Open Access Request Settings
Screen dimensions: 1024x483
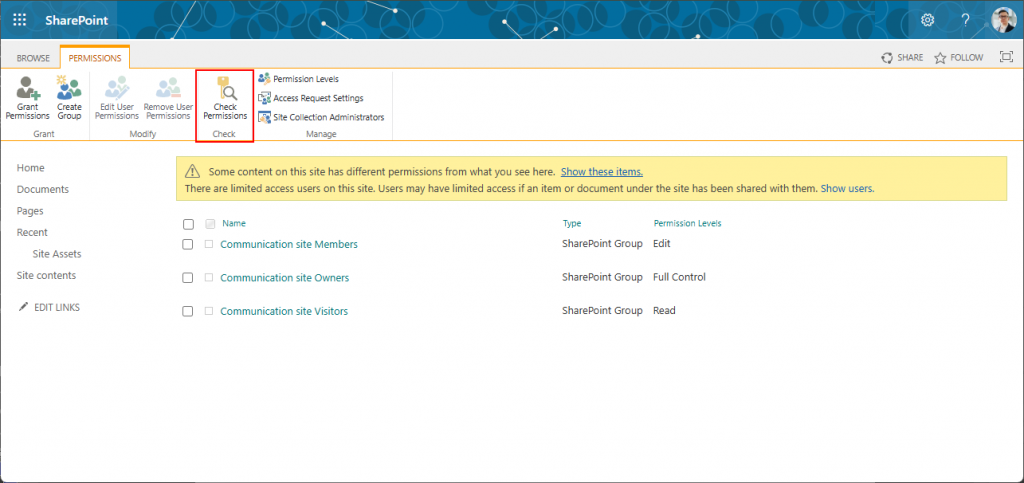point(317,98)
